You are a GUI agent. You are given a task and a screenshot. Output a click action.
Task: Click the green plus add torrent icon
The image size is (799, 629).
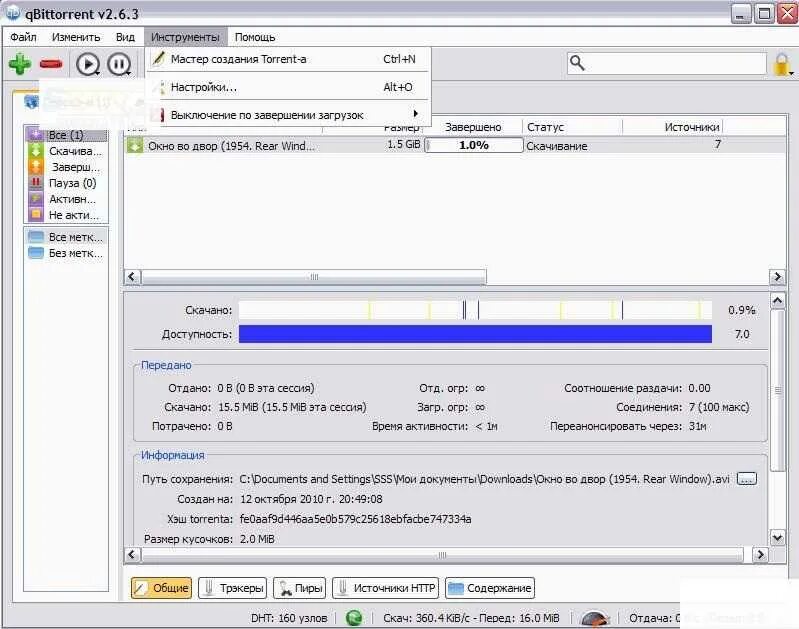point(20,64)
